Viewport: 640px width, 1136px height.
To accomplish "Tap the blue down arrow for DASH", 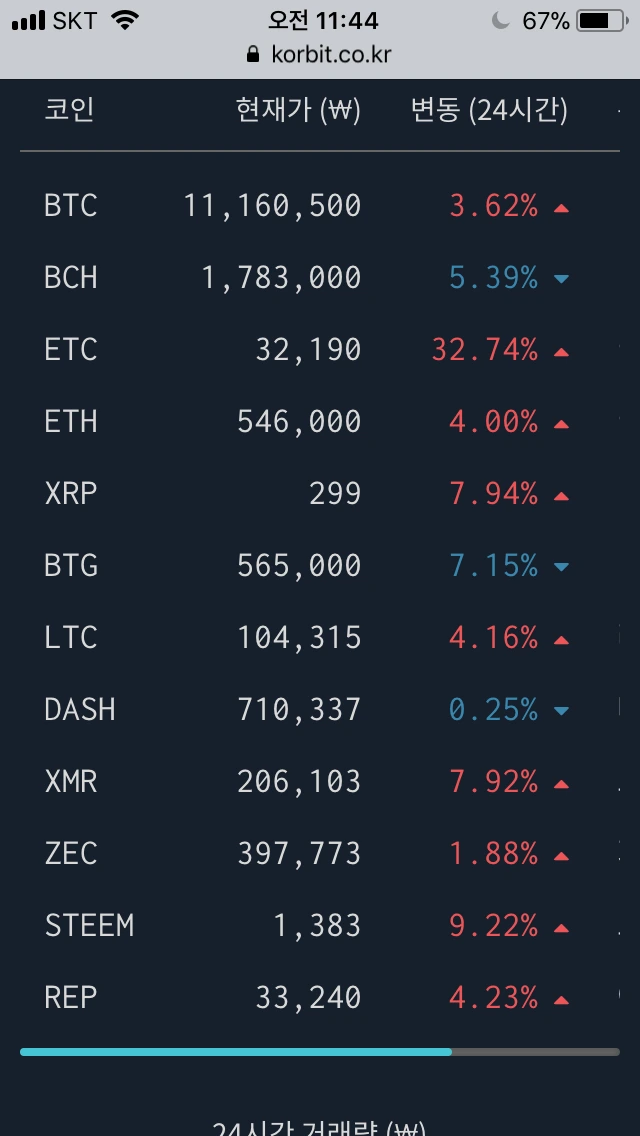I will click(561, 711).
